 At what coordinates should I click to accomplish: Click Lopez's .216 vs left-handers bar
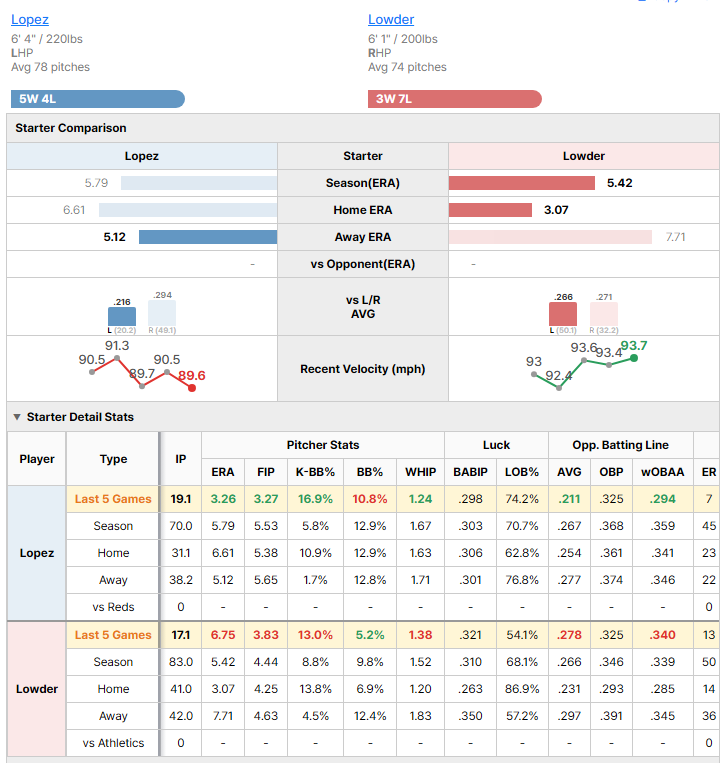[122, 316]
